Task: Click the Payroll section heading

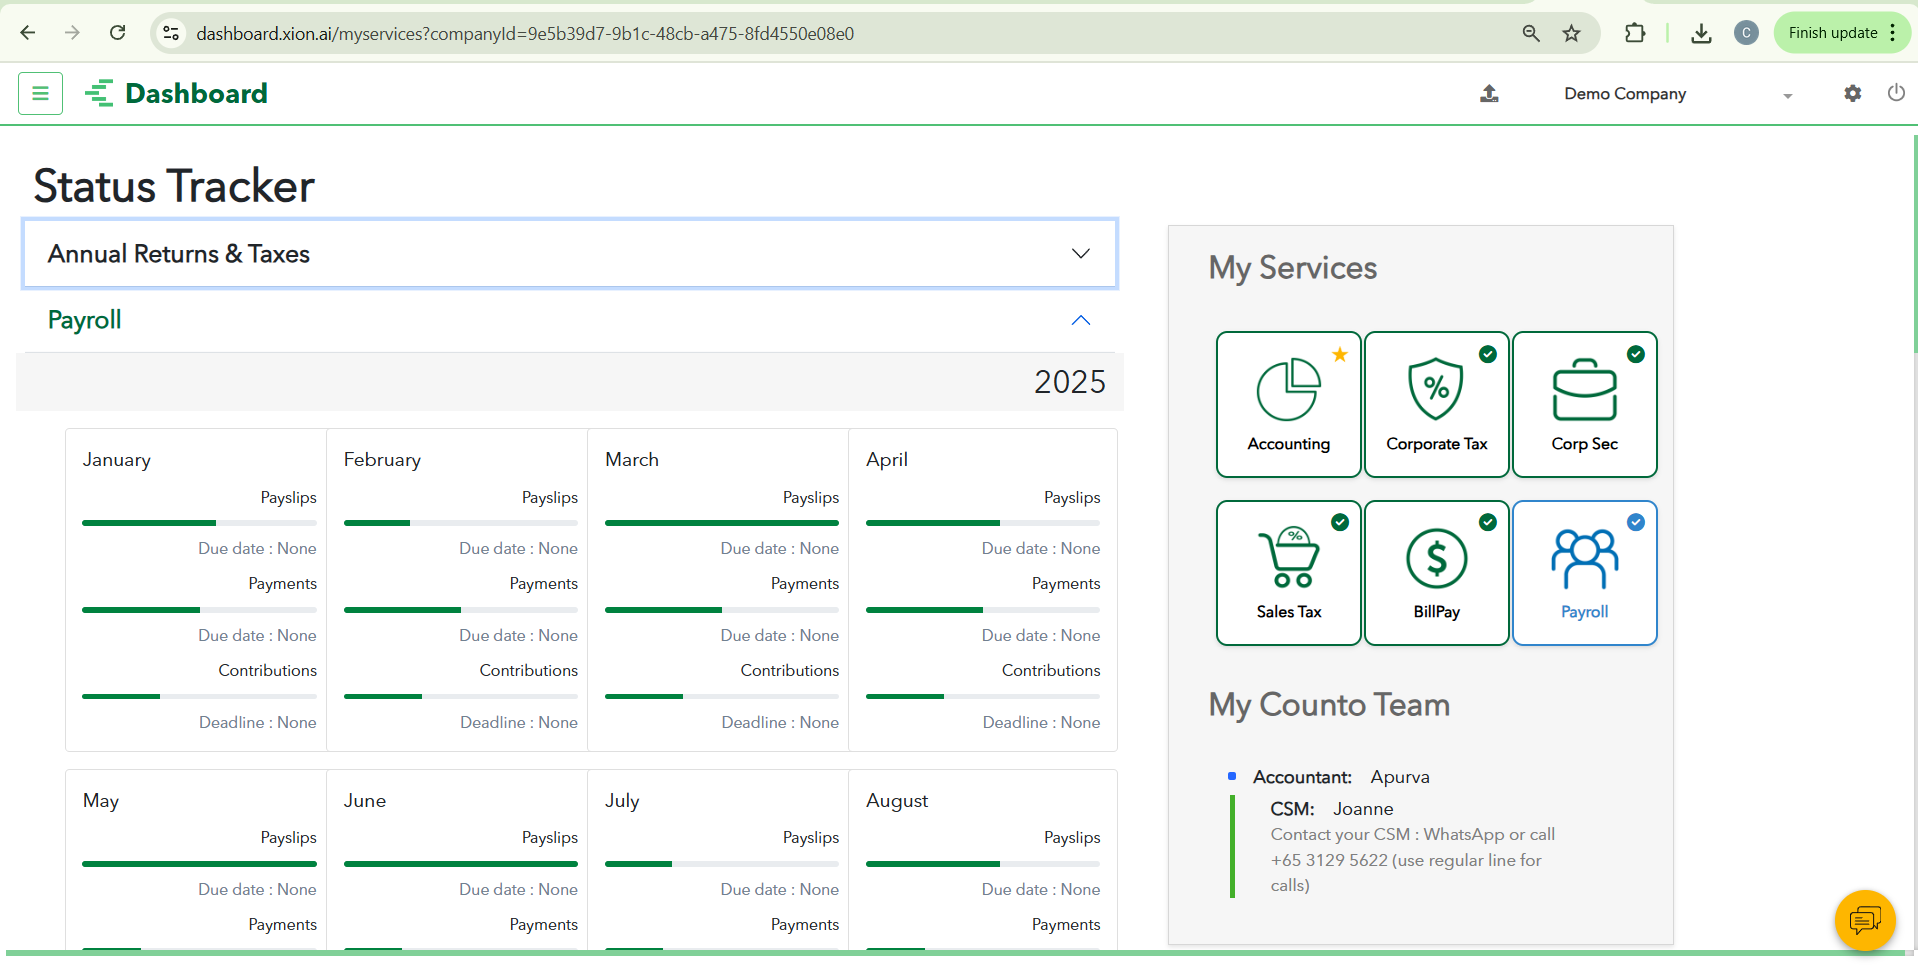Action: click(84, 320)
